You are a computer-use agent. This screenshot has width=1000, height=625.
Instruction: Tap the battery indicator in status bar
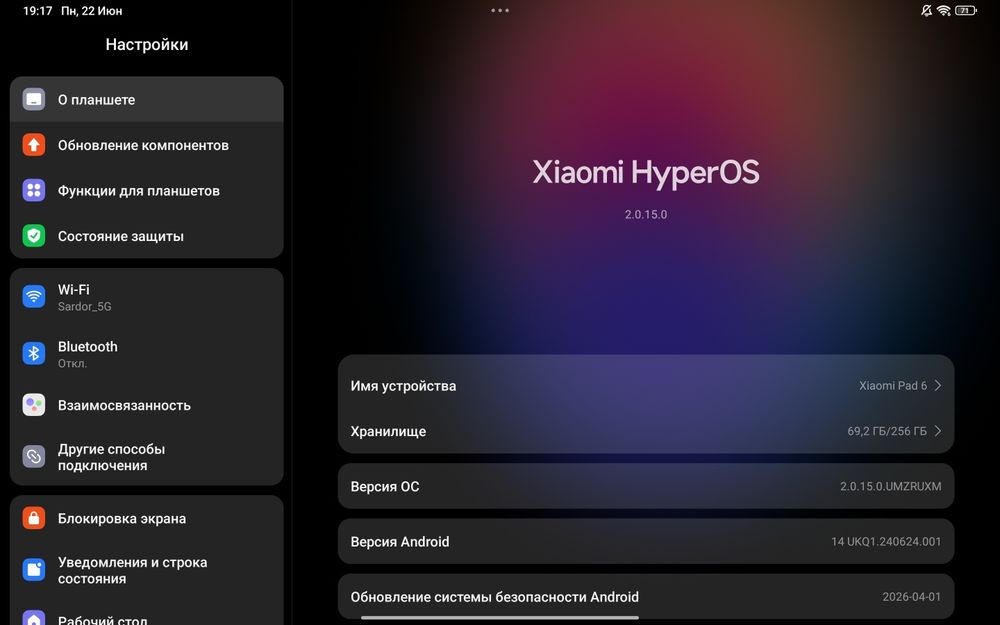pyautogui.click(x=966, y=10)
